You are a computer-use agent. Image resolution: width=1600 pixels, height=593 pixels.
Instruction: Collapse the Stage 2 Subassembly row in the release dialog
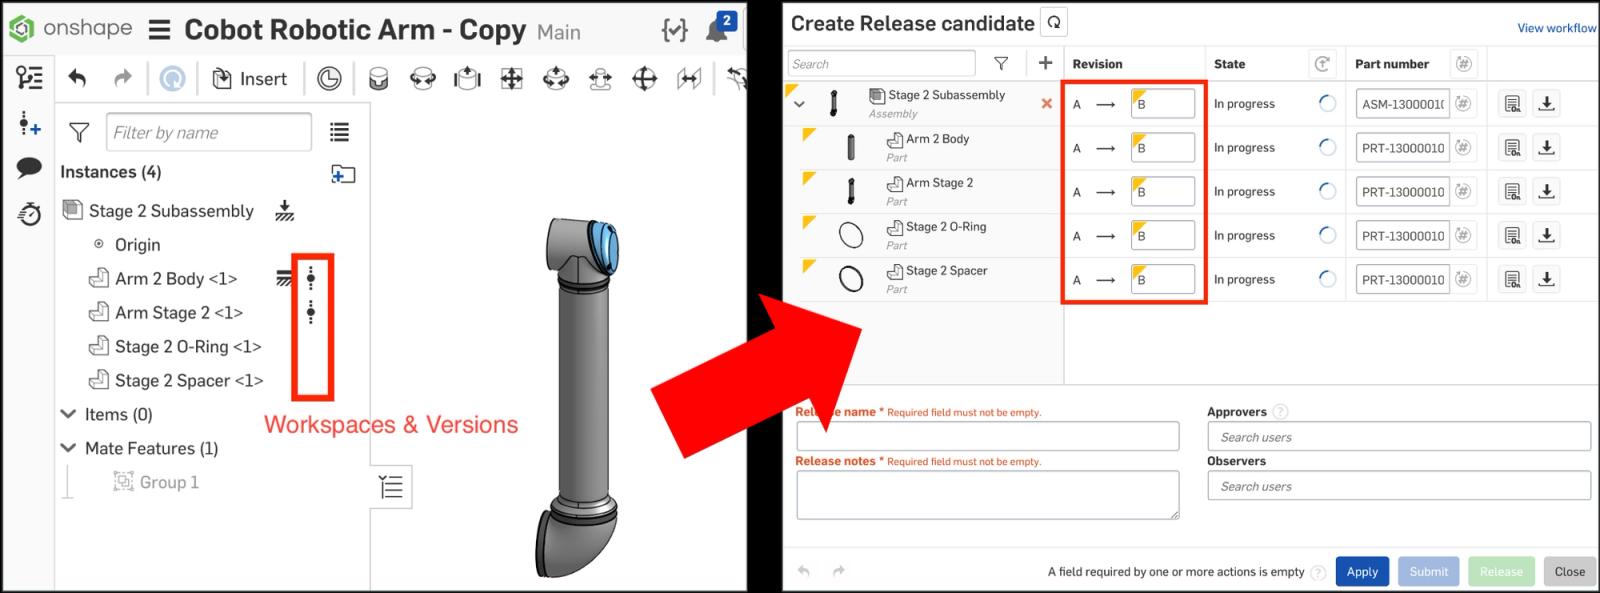799,104
